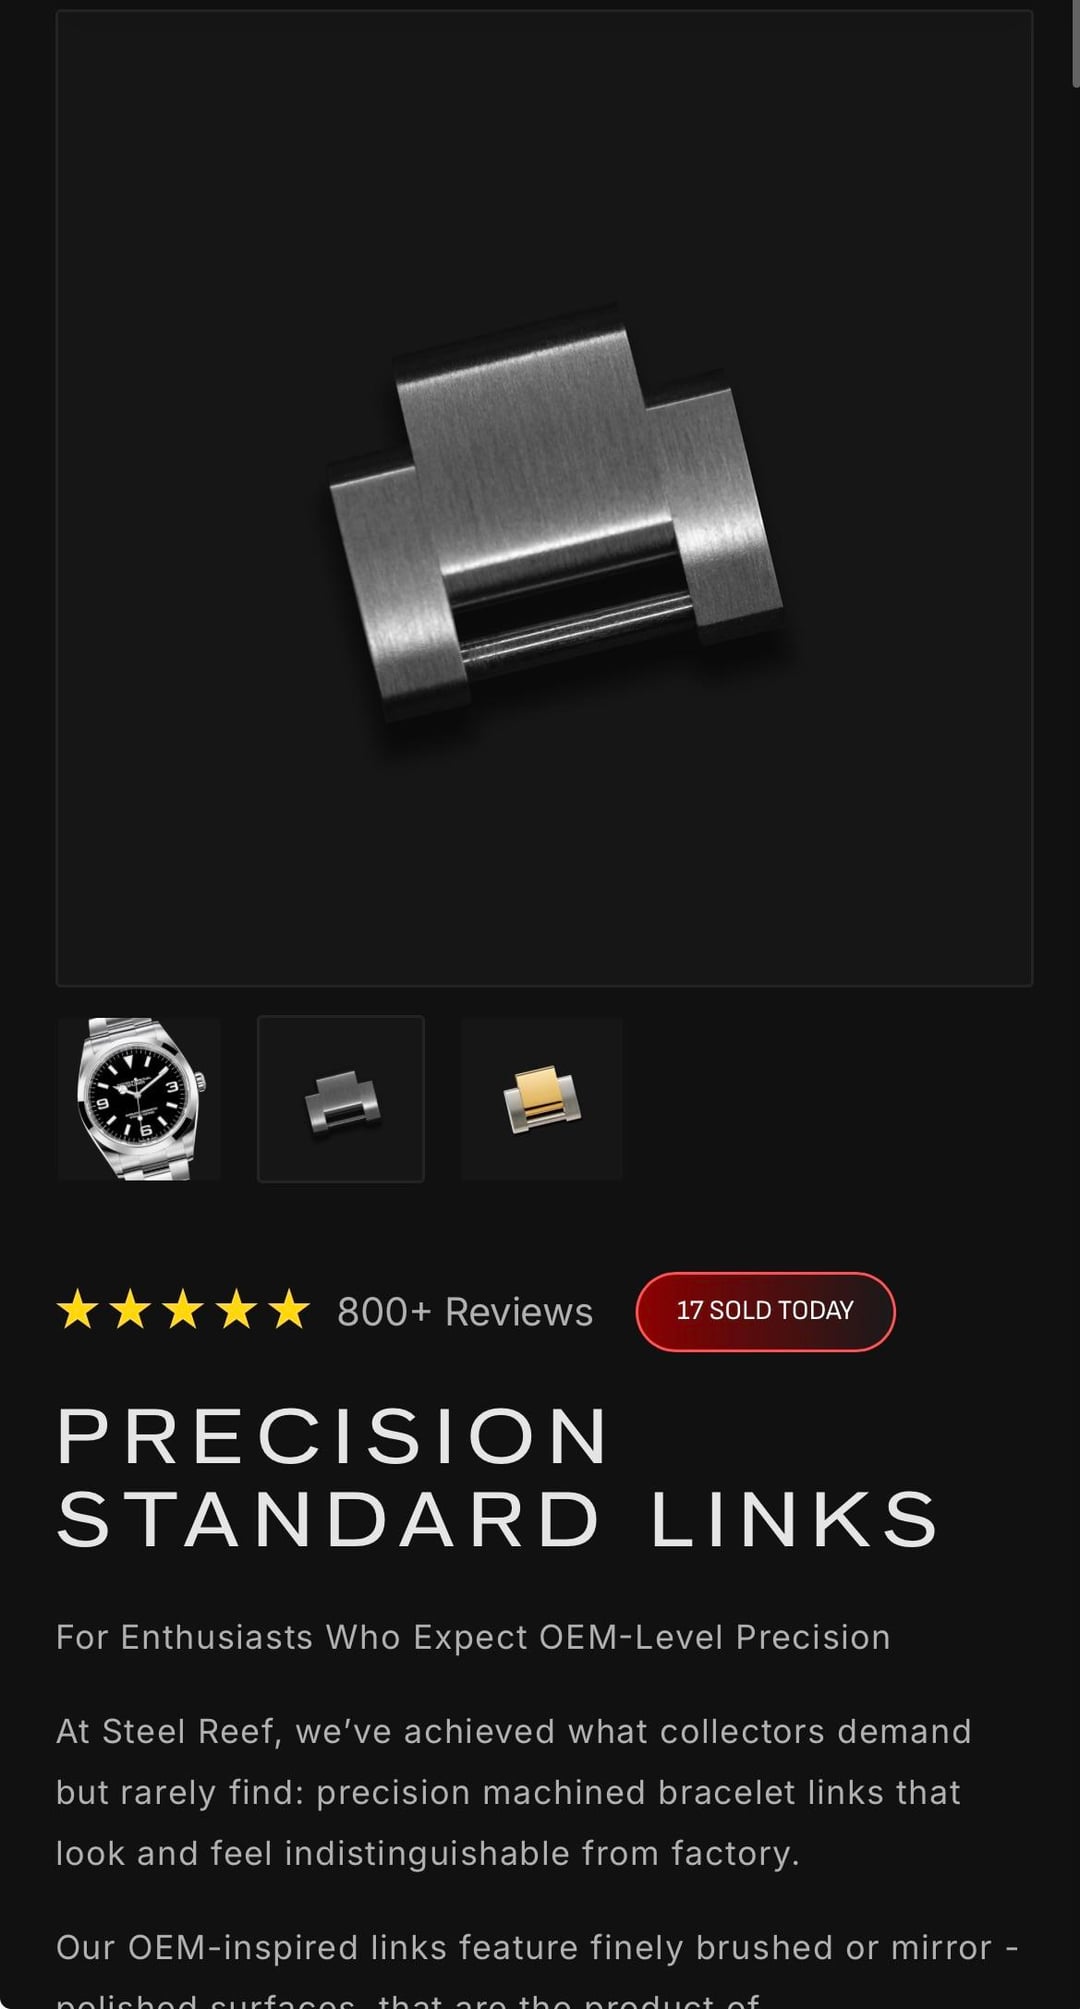The image size is (1080, 2009).
Task: Select the two-tone gold link thumbnail
Action: pyautogui.click(x=542, y=1099)
